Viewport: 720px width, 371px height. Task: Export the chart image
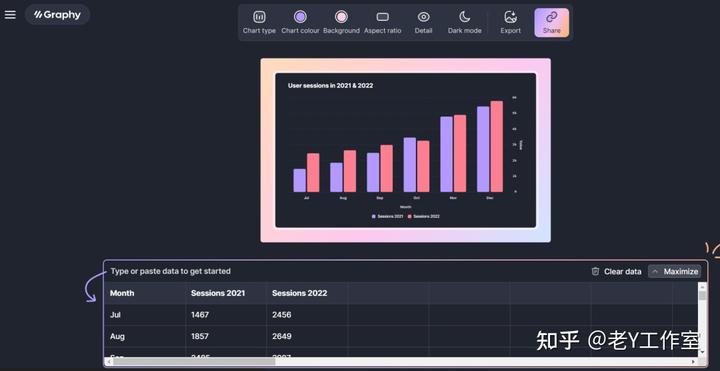pyautogui.click(x=511, y=22)
